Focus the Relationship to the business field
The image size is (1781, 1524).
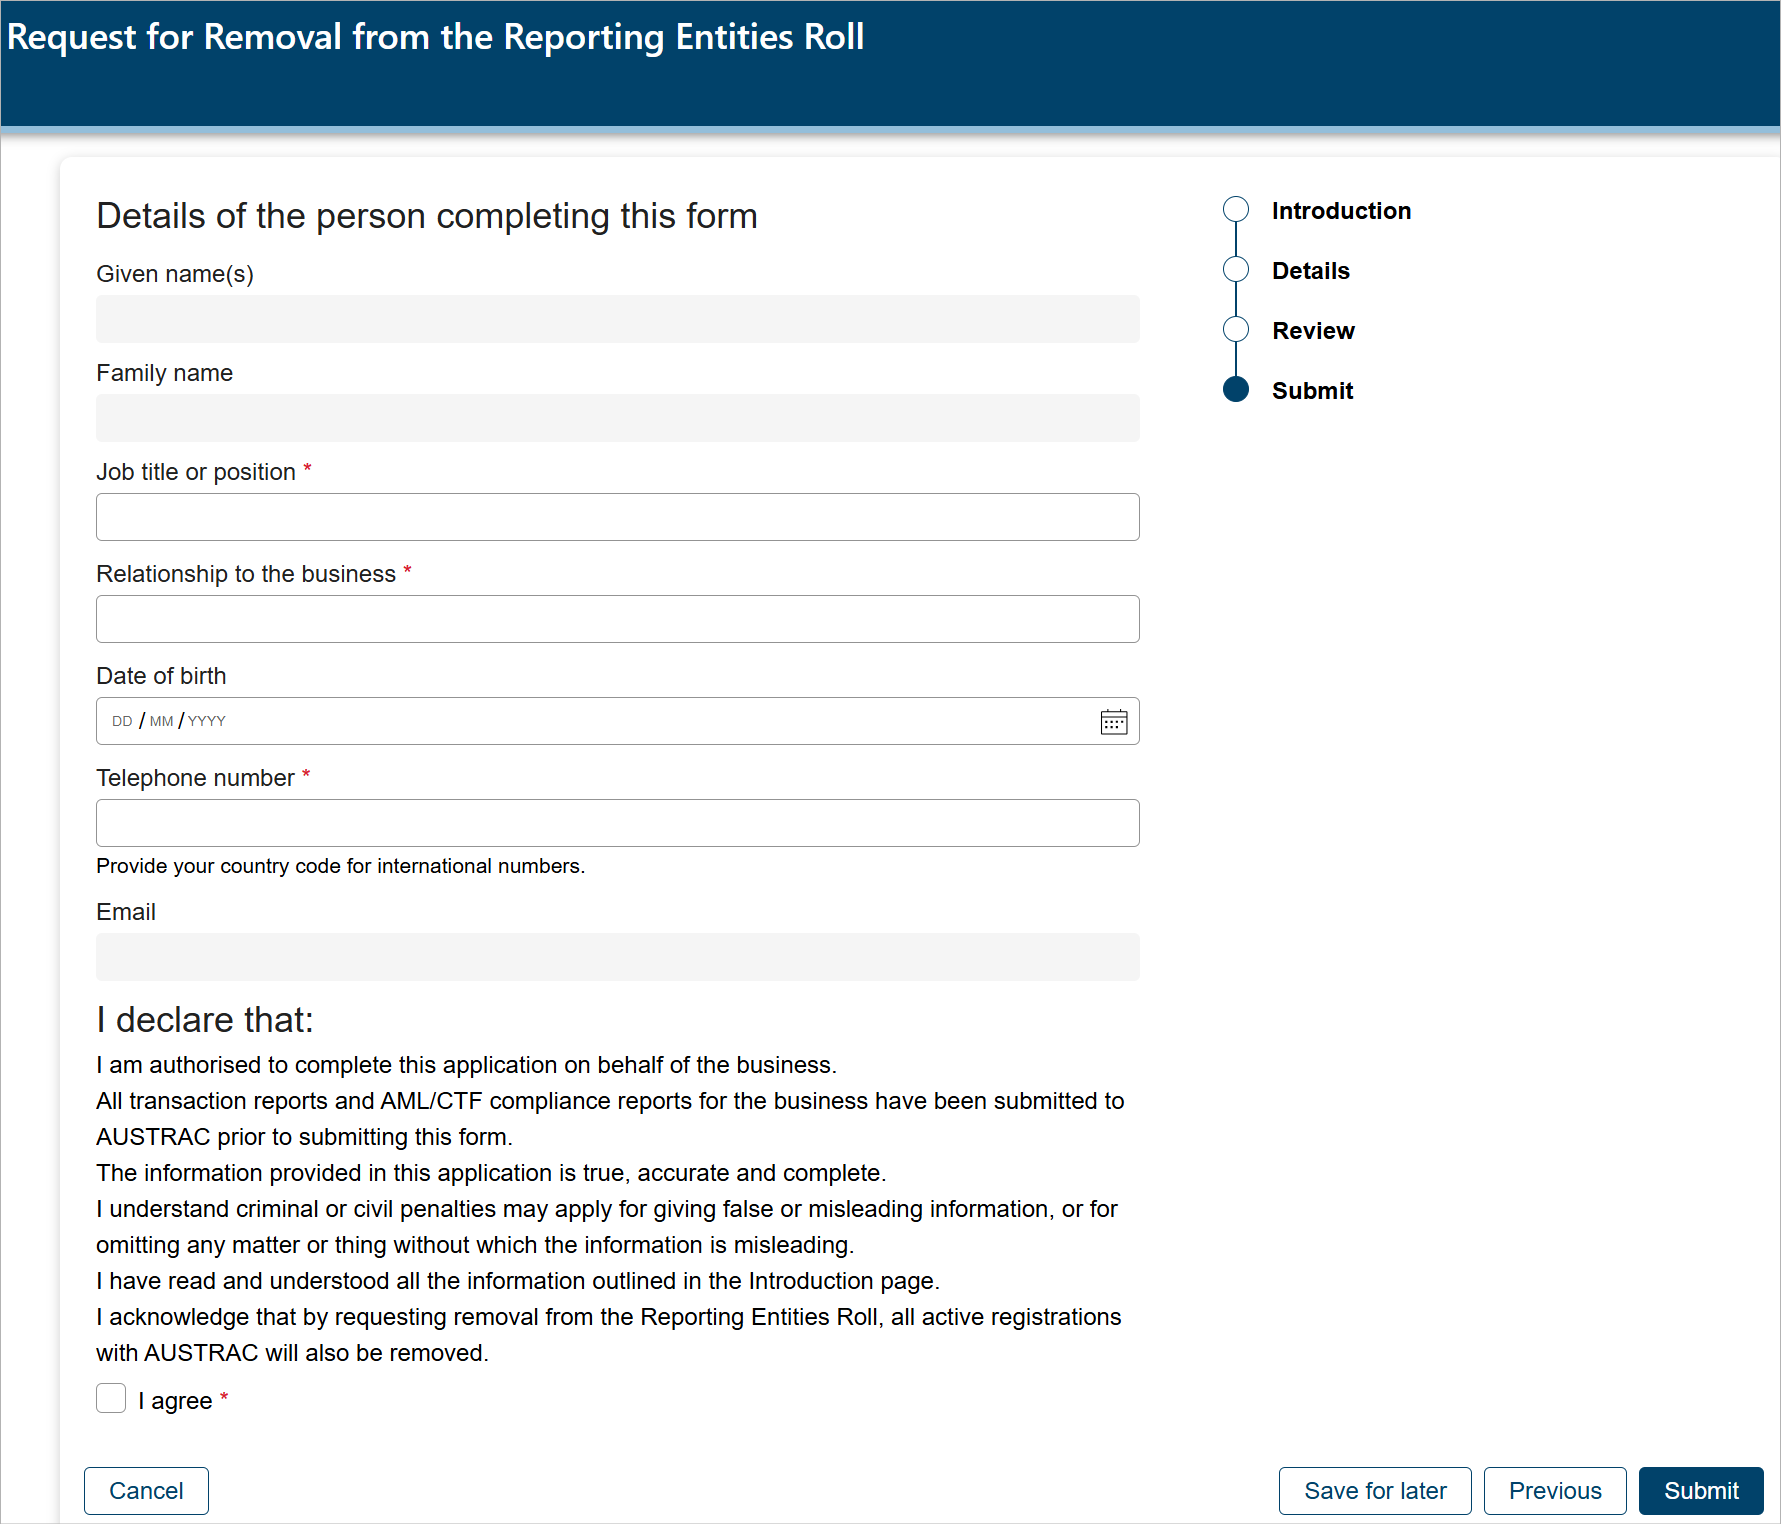[x=617, y=619]
